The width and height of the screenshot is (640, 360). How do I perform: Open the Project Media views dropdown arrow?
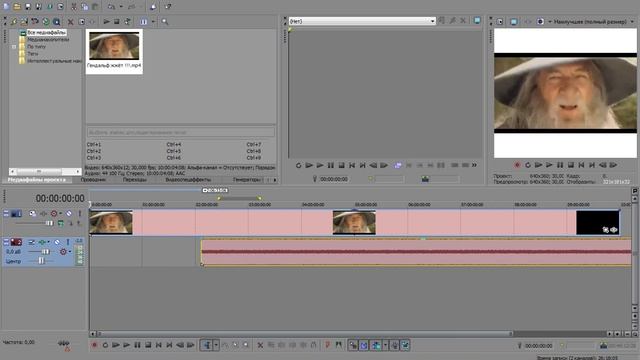(153, 22)
